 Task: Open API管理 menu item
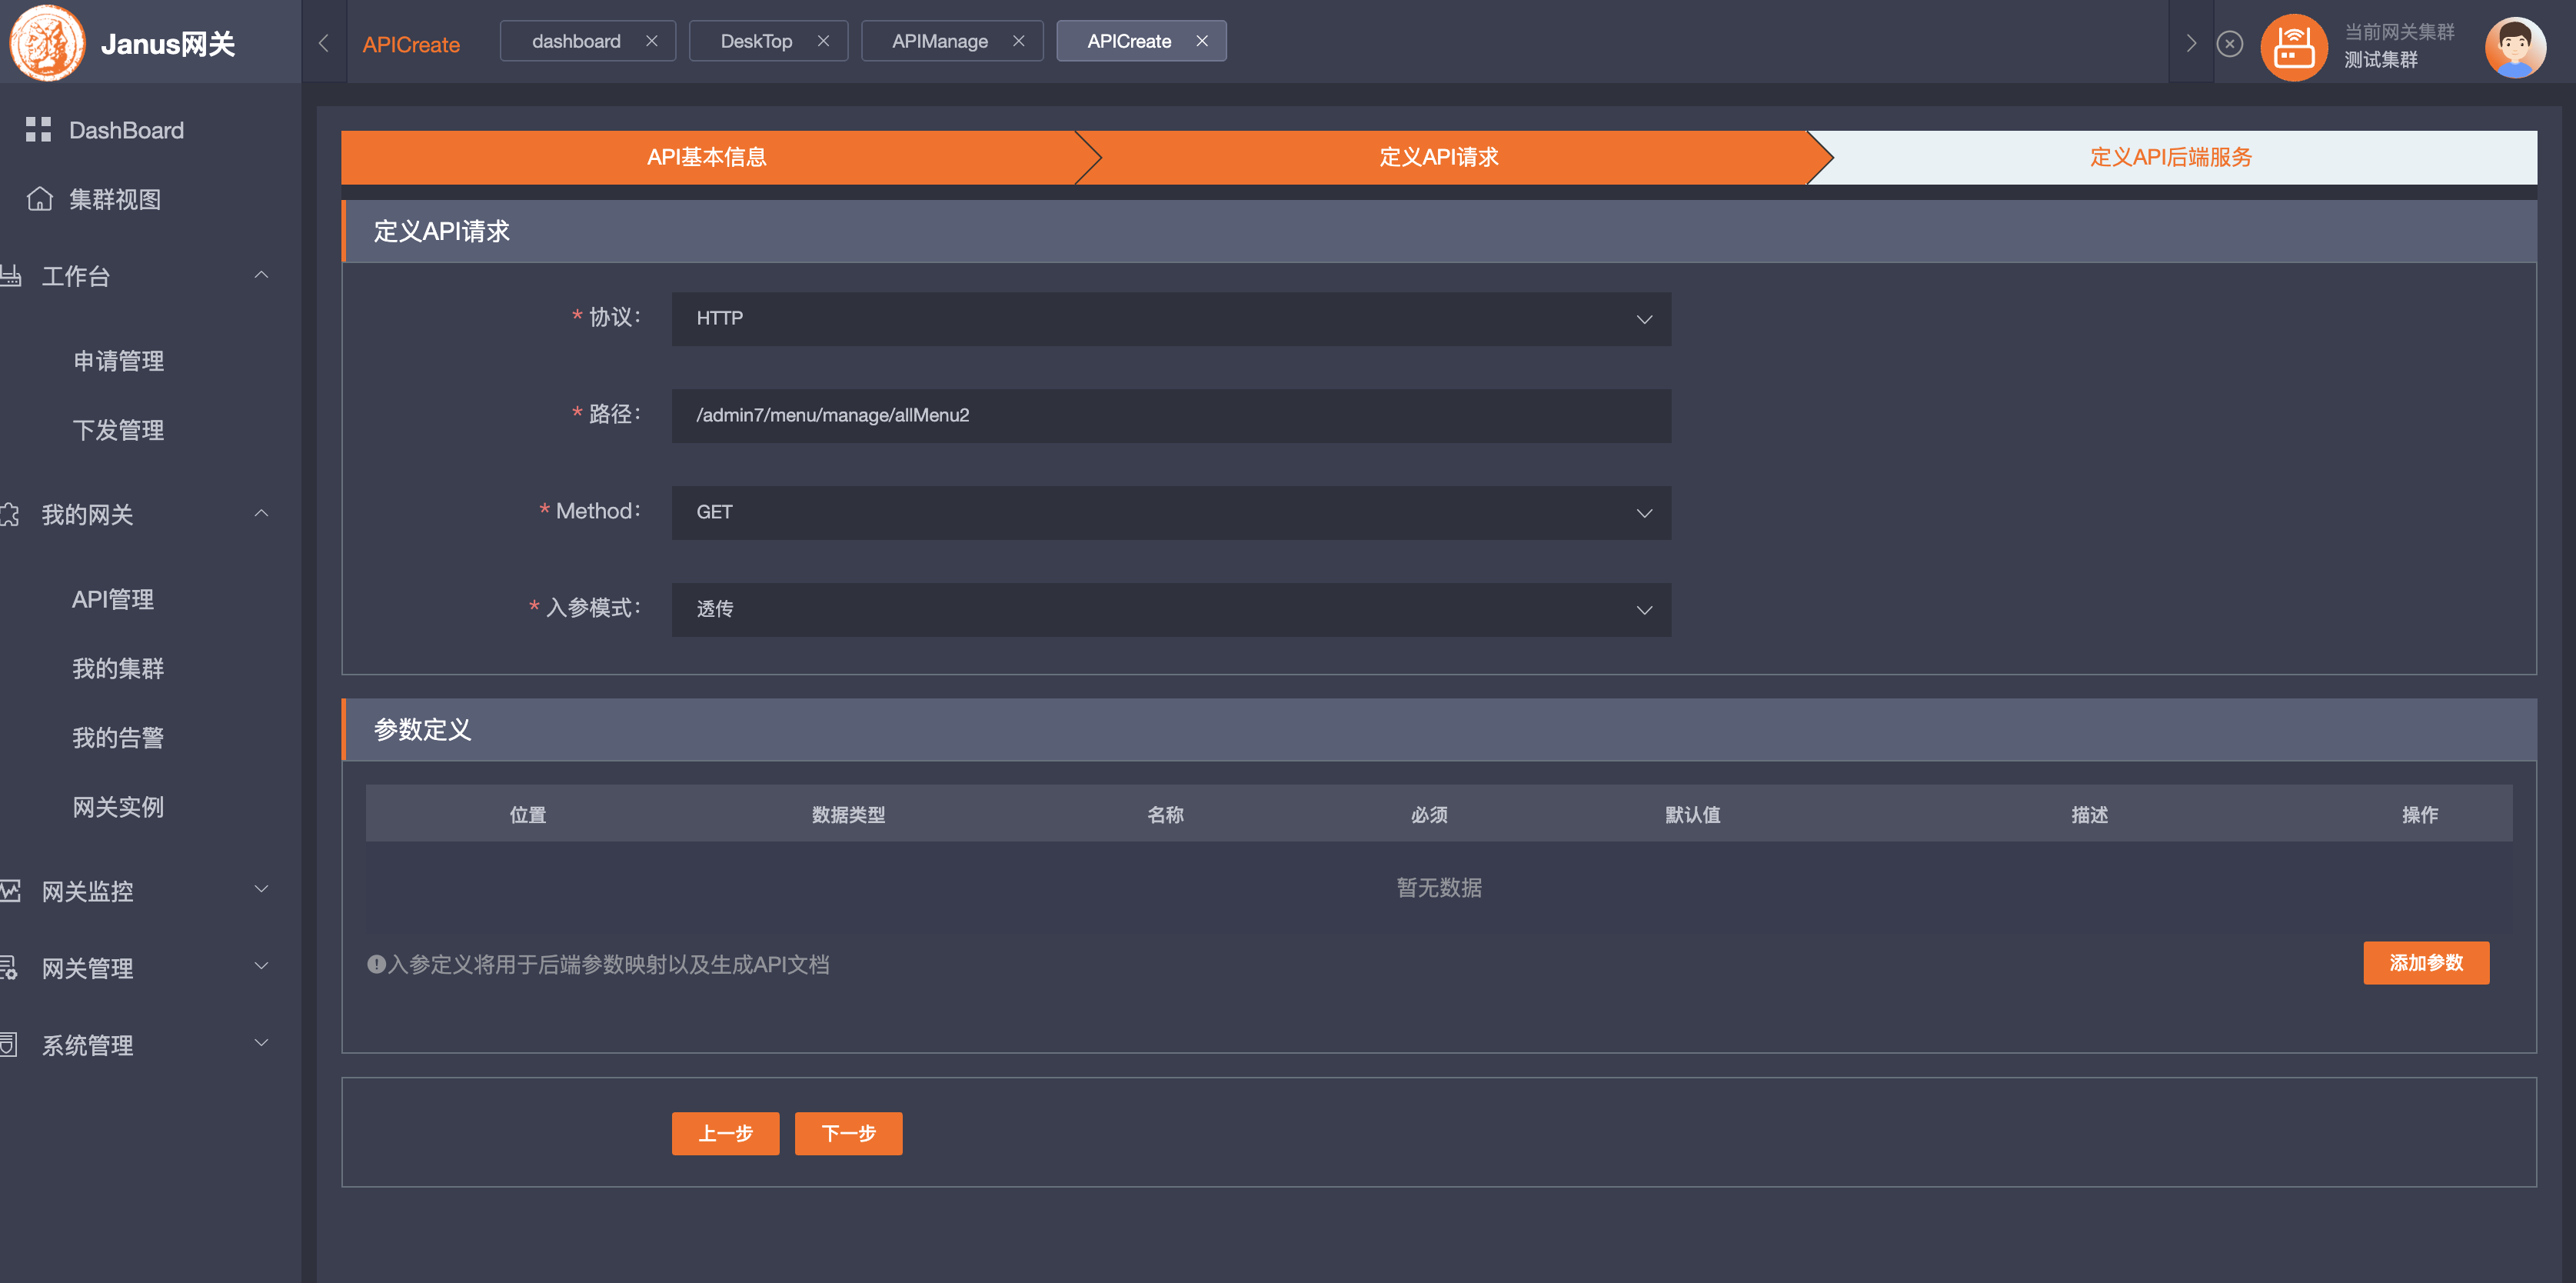[113, 599]
